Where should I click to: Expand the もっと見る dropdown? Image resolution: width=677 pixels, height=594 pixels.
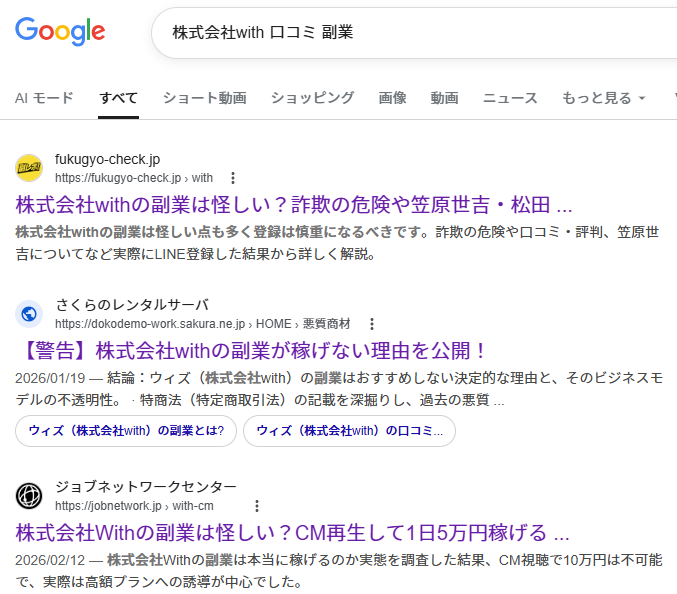pyautogui.click(x=603, y=98)
